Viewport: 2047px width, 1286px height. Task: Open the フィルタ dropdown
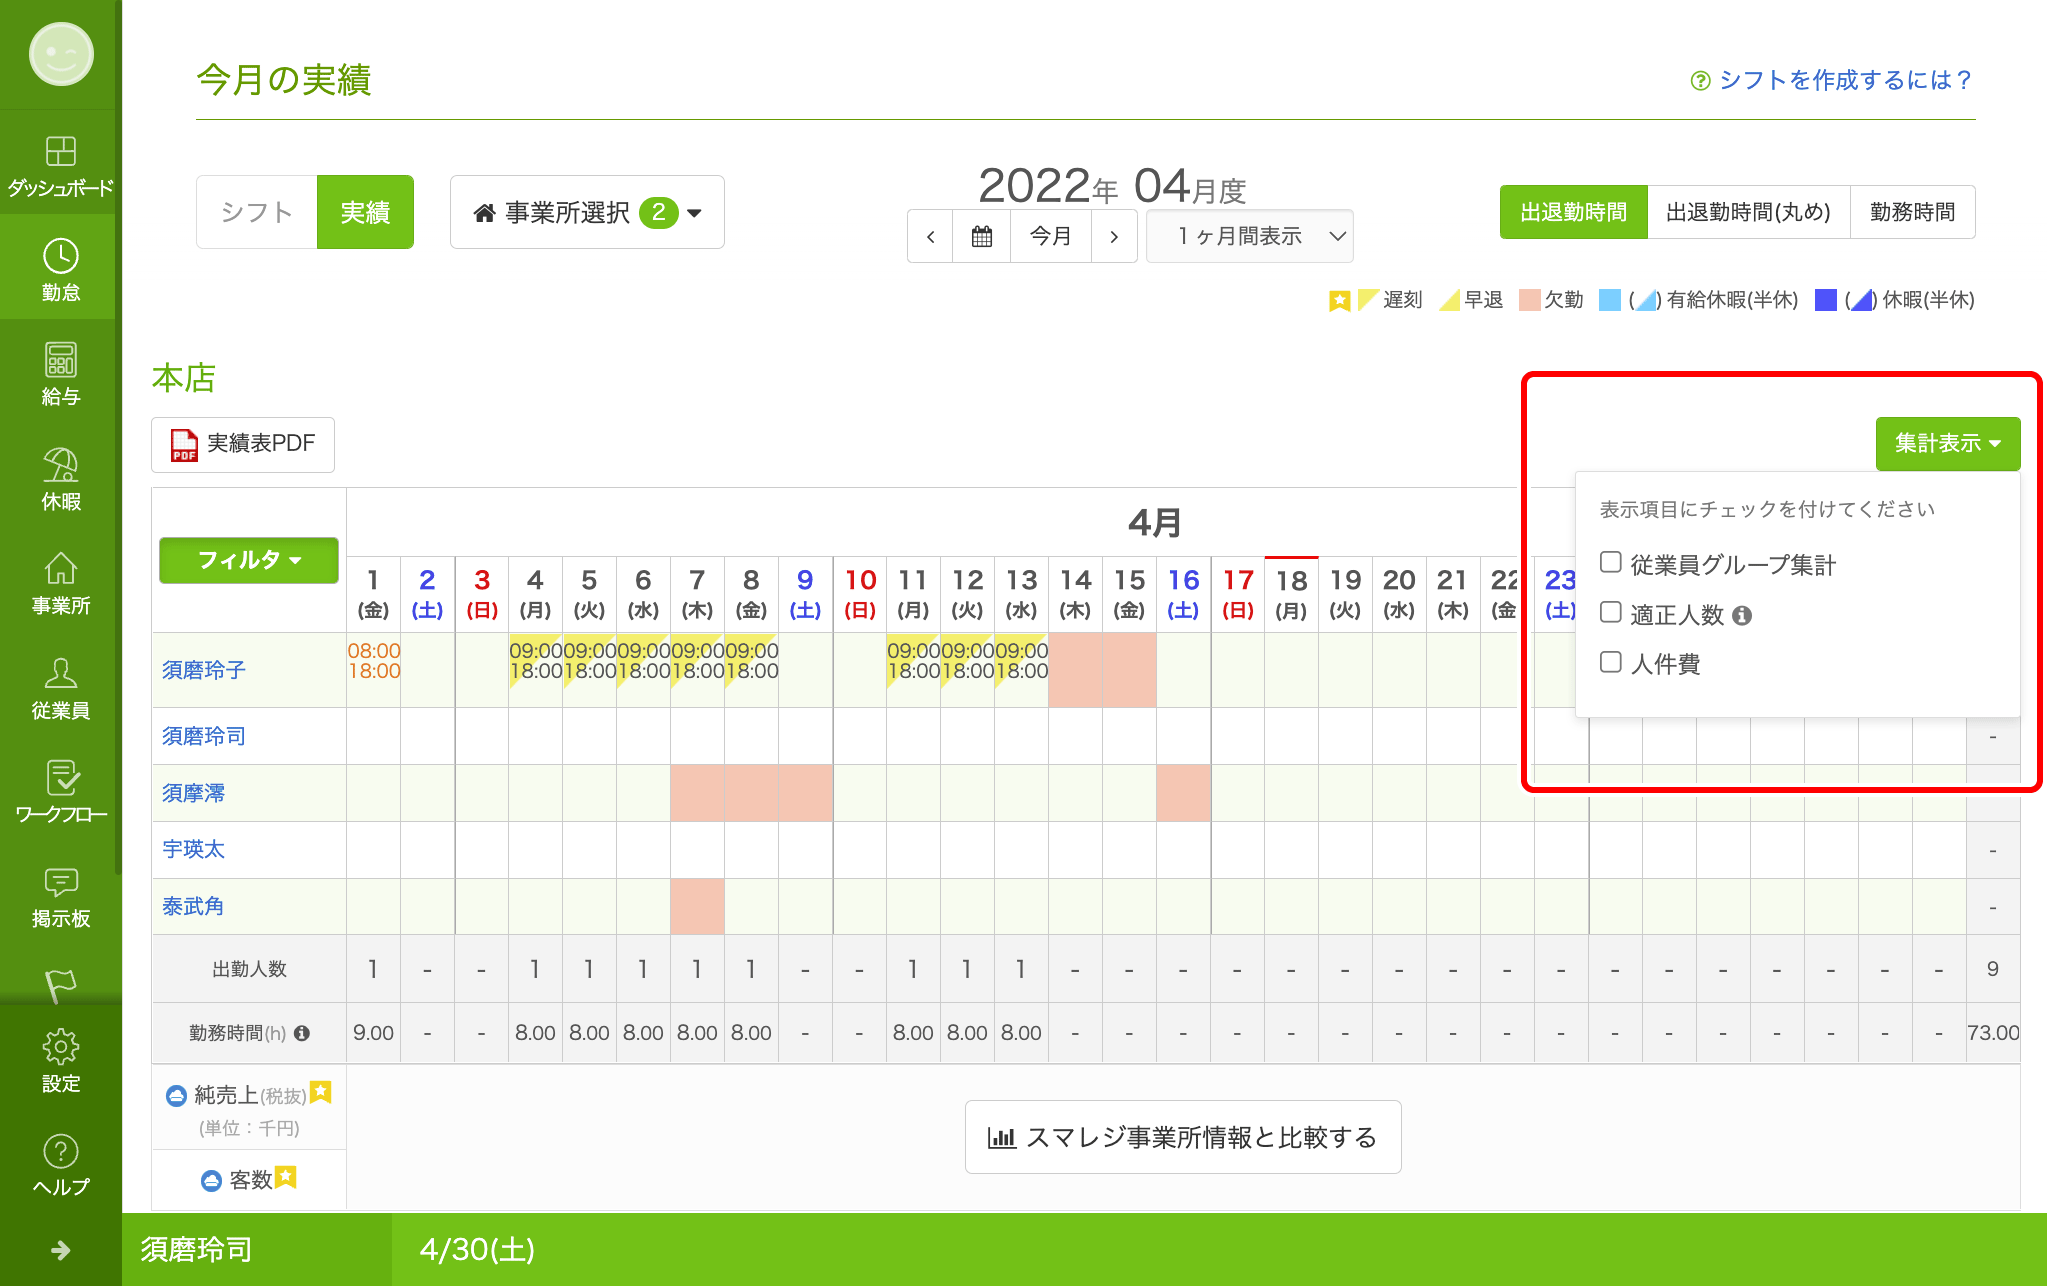pos(249,560)
